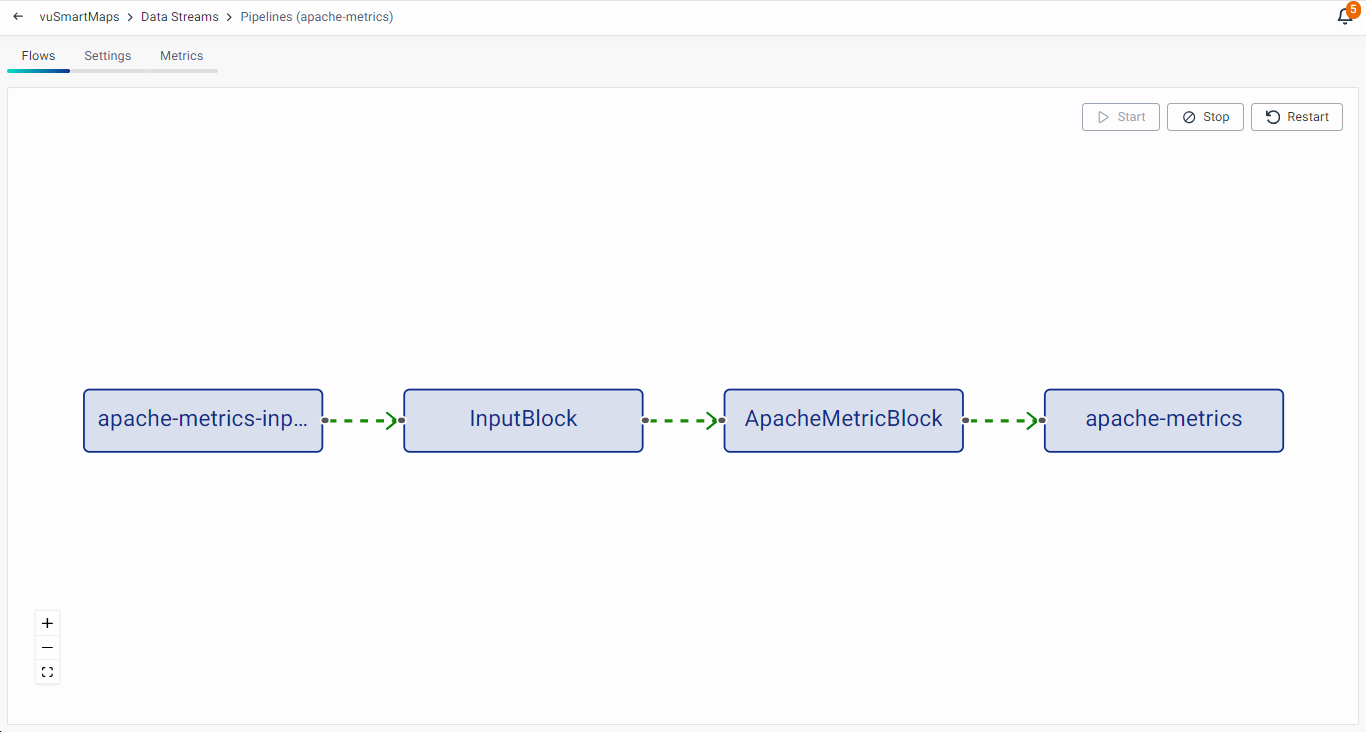Image resolution: width=1366 pixels, height=732 pixels.
Task: Go to the Data Streams breadcrumb
Action: pos(179,17)
